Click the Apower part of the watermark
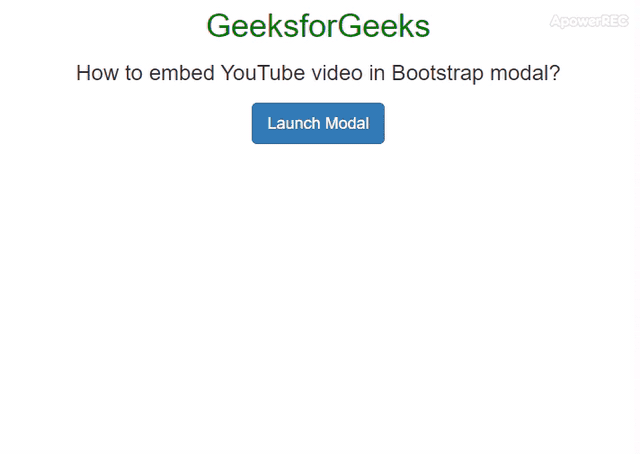The height and width of the screenshot is (454, 640). click(x=575, y=22)
